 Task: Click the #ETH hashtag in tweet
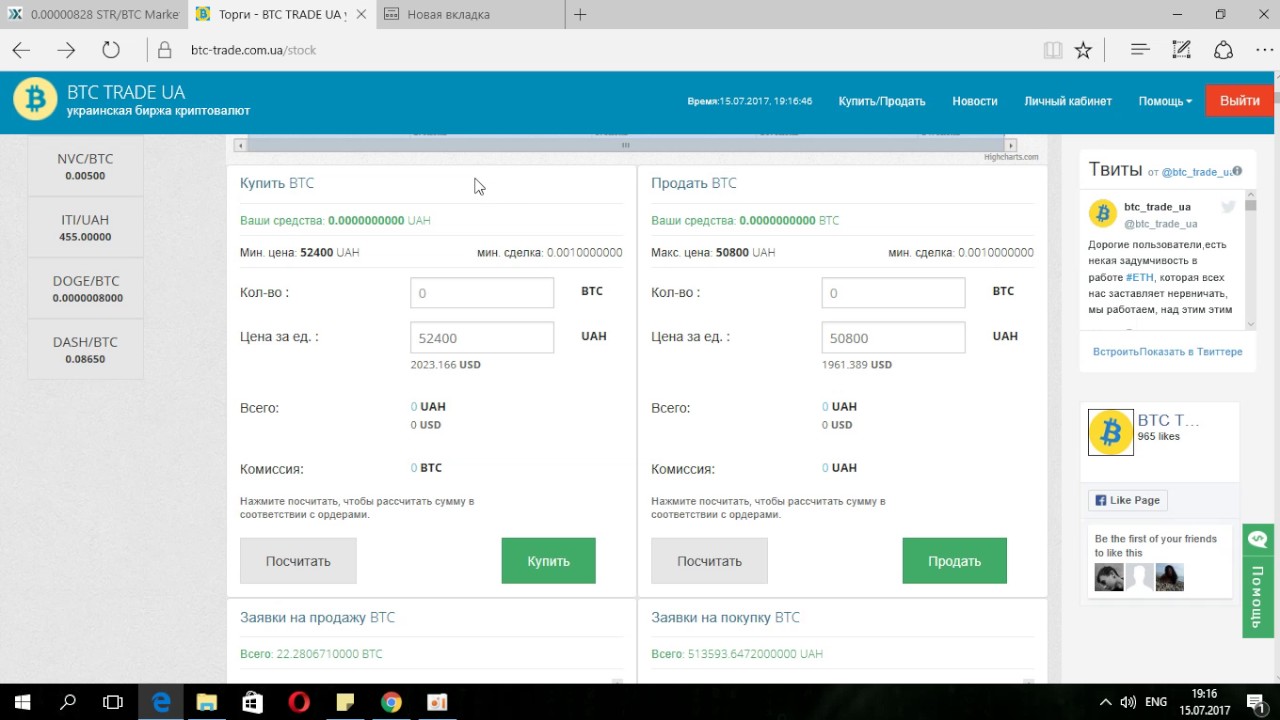pos(1139,277)
